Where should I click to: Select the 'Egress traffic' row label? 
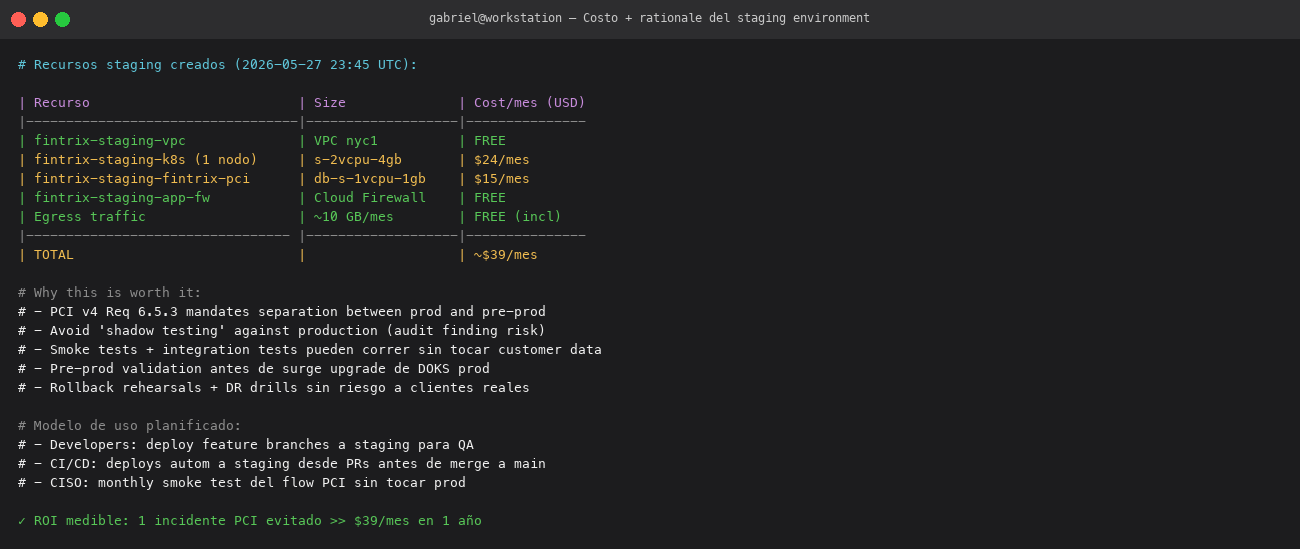tap(90, 217)
